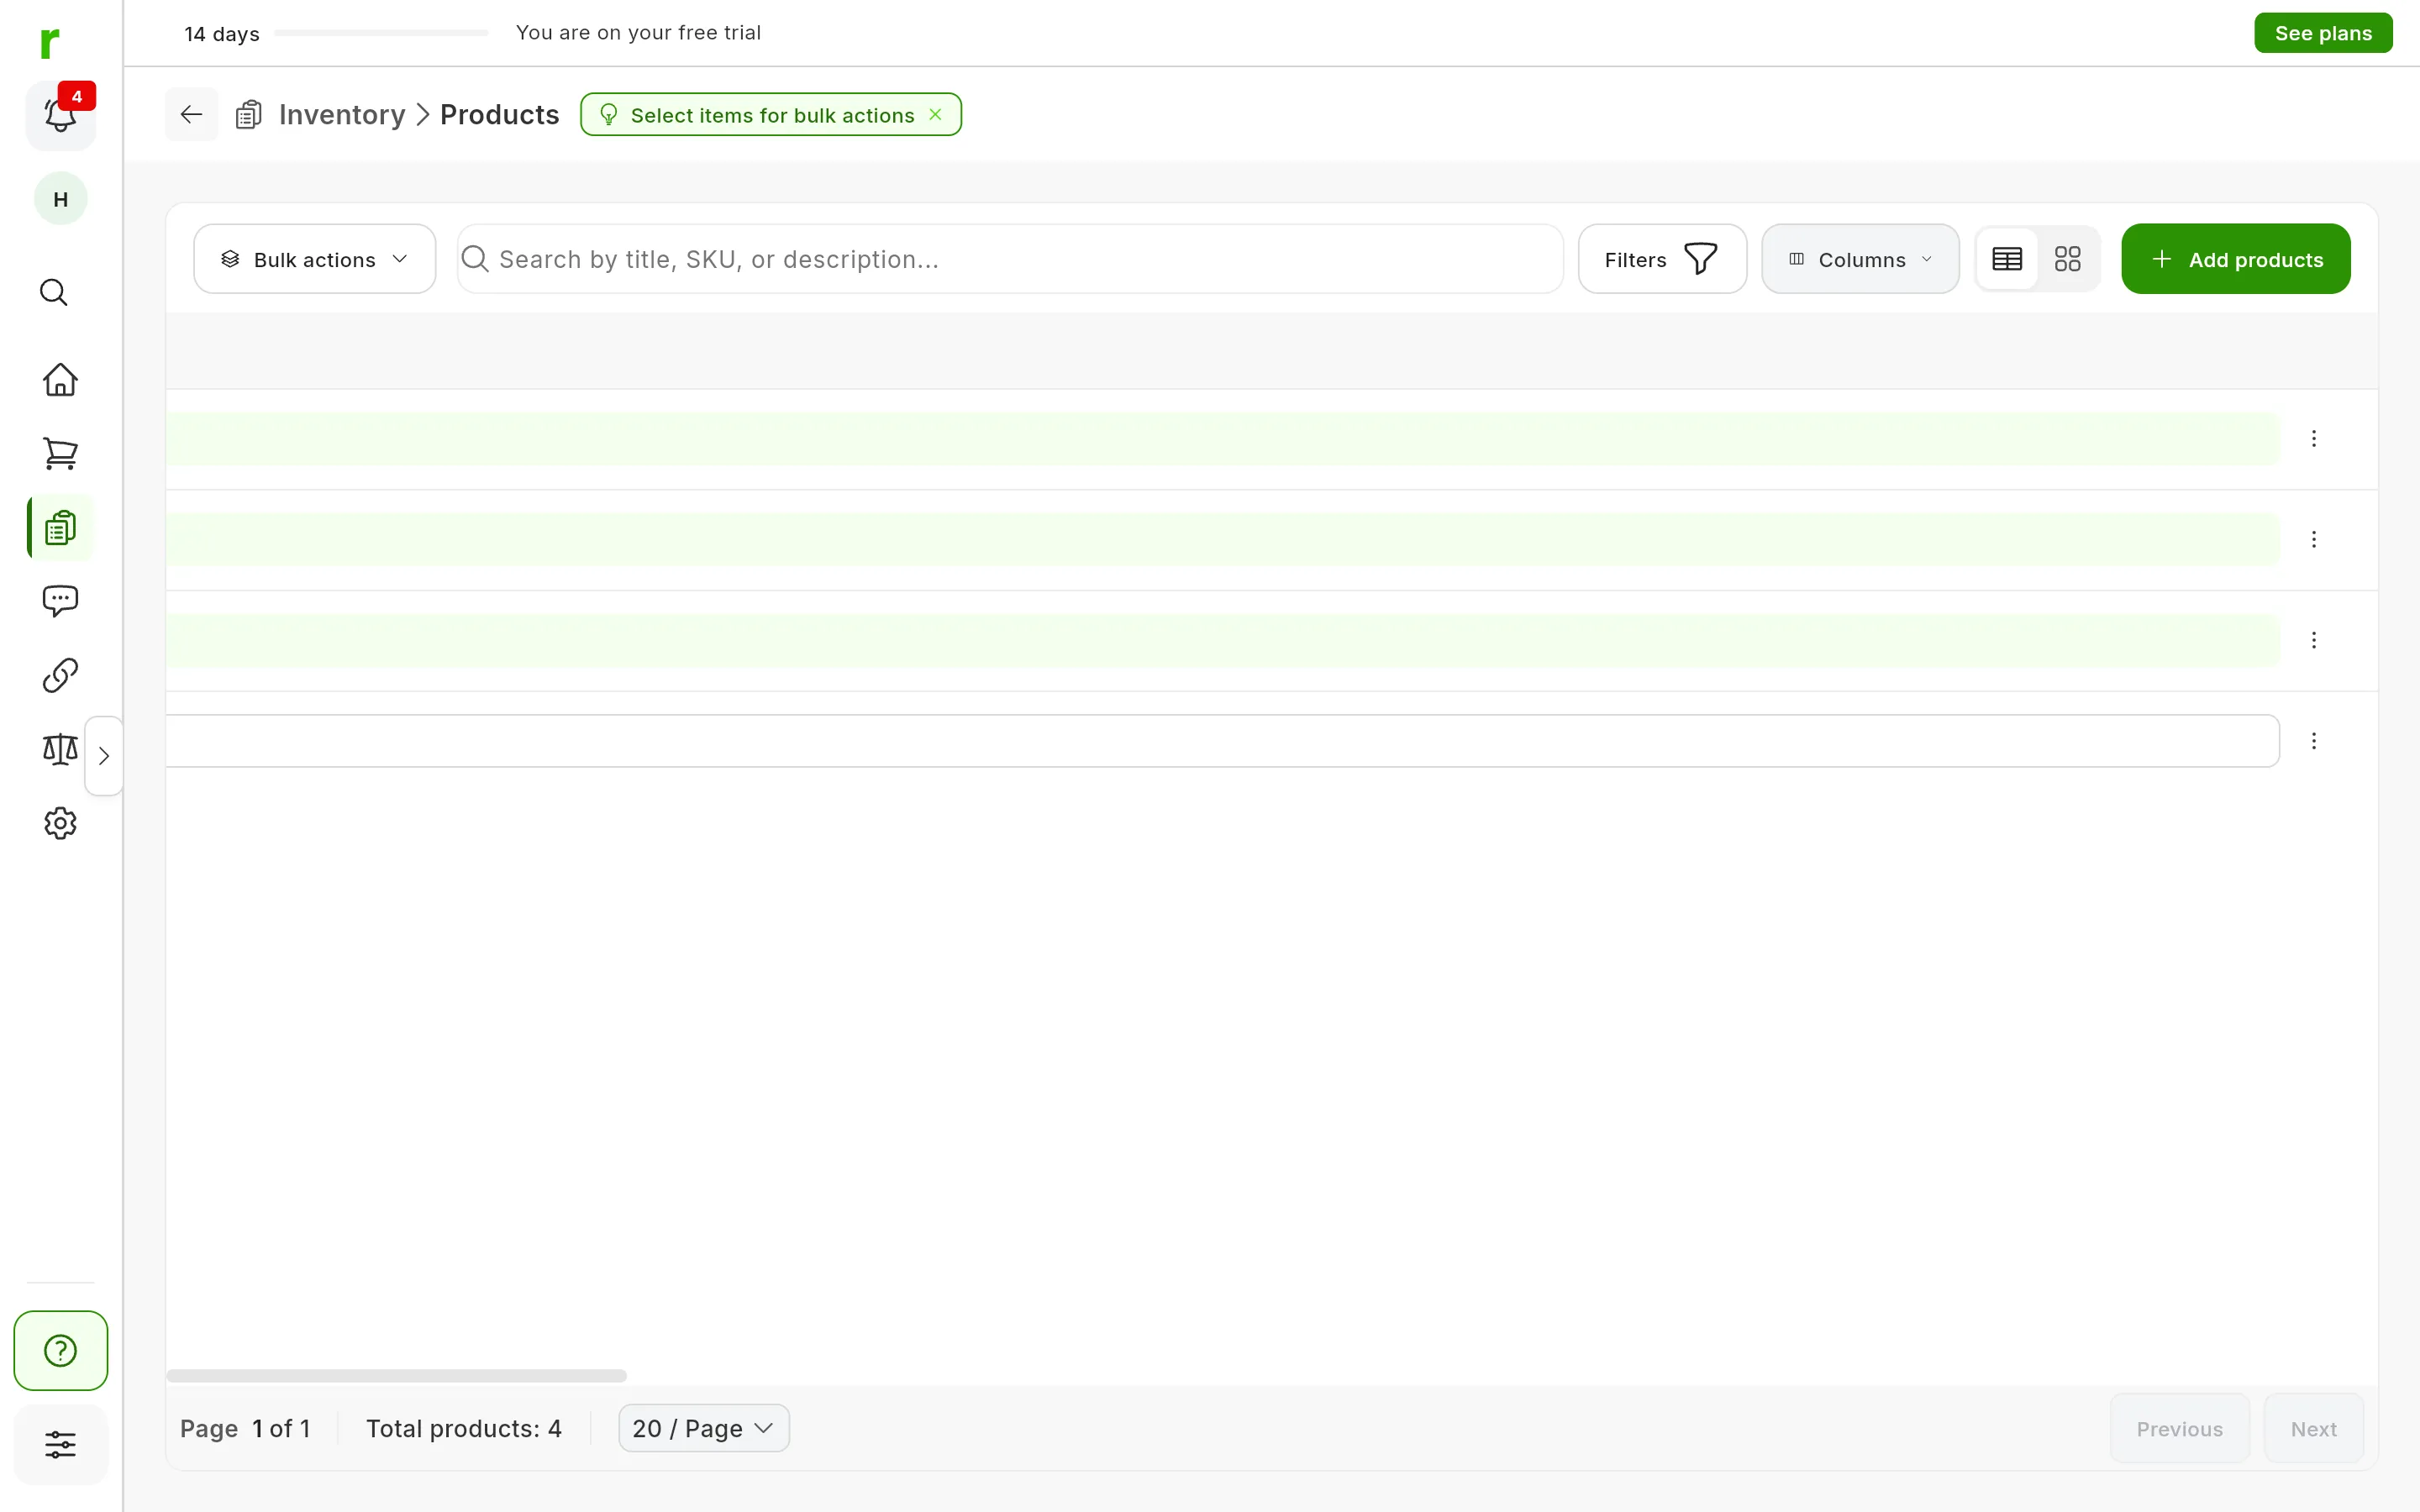
Task: Open the fourth row's three-dot menu
Action: tap(2314, 741)
